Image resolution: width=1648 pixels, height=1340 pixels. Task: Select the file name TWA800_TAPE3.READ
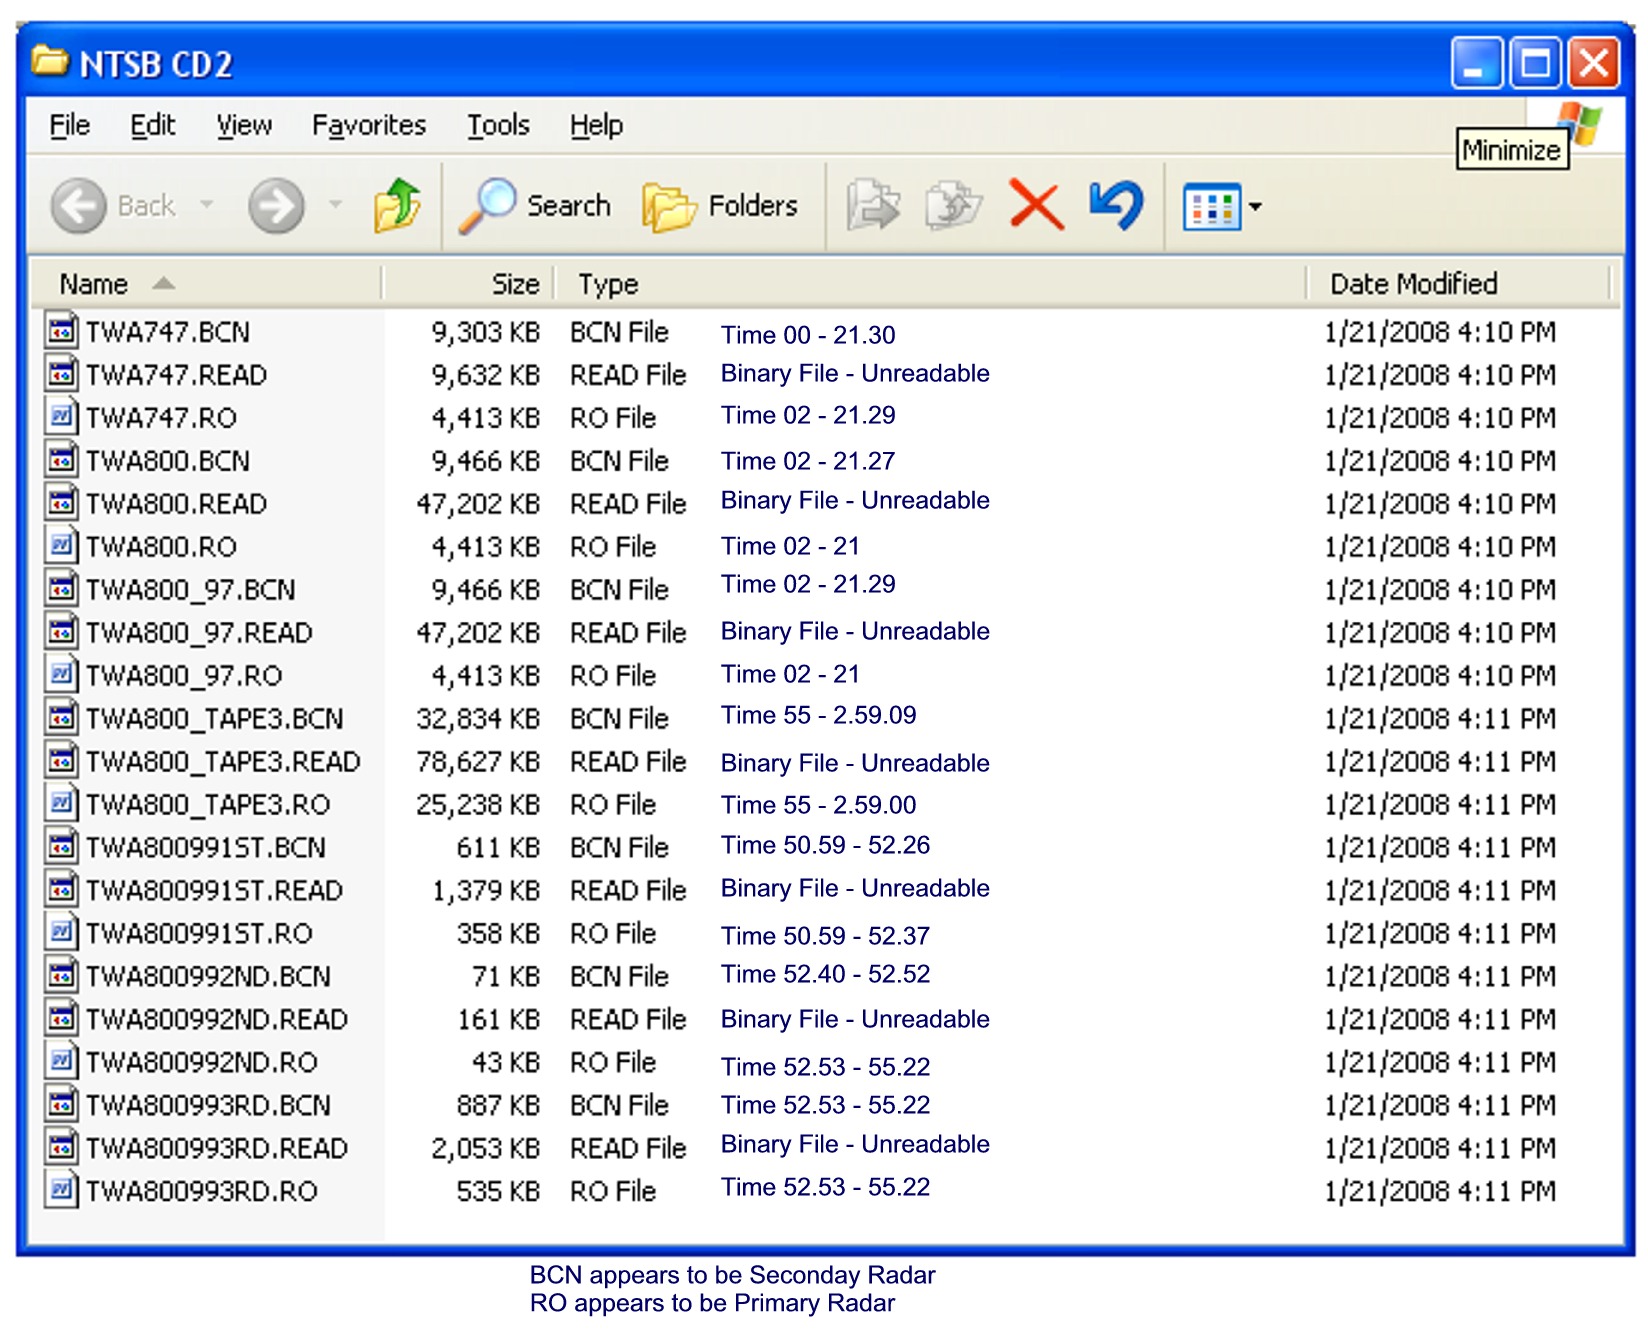point(223,762)
